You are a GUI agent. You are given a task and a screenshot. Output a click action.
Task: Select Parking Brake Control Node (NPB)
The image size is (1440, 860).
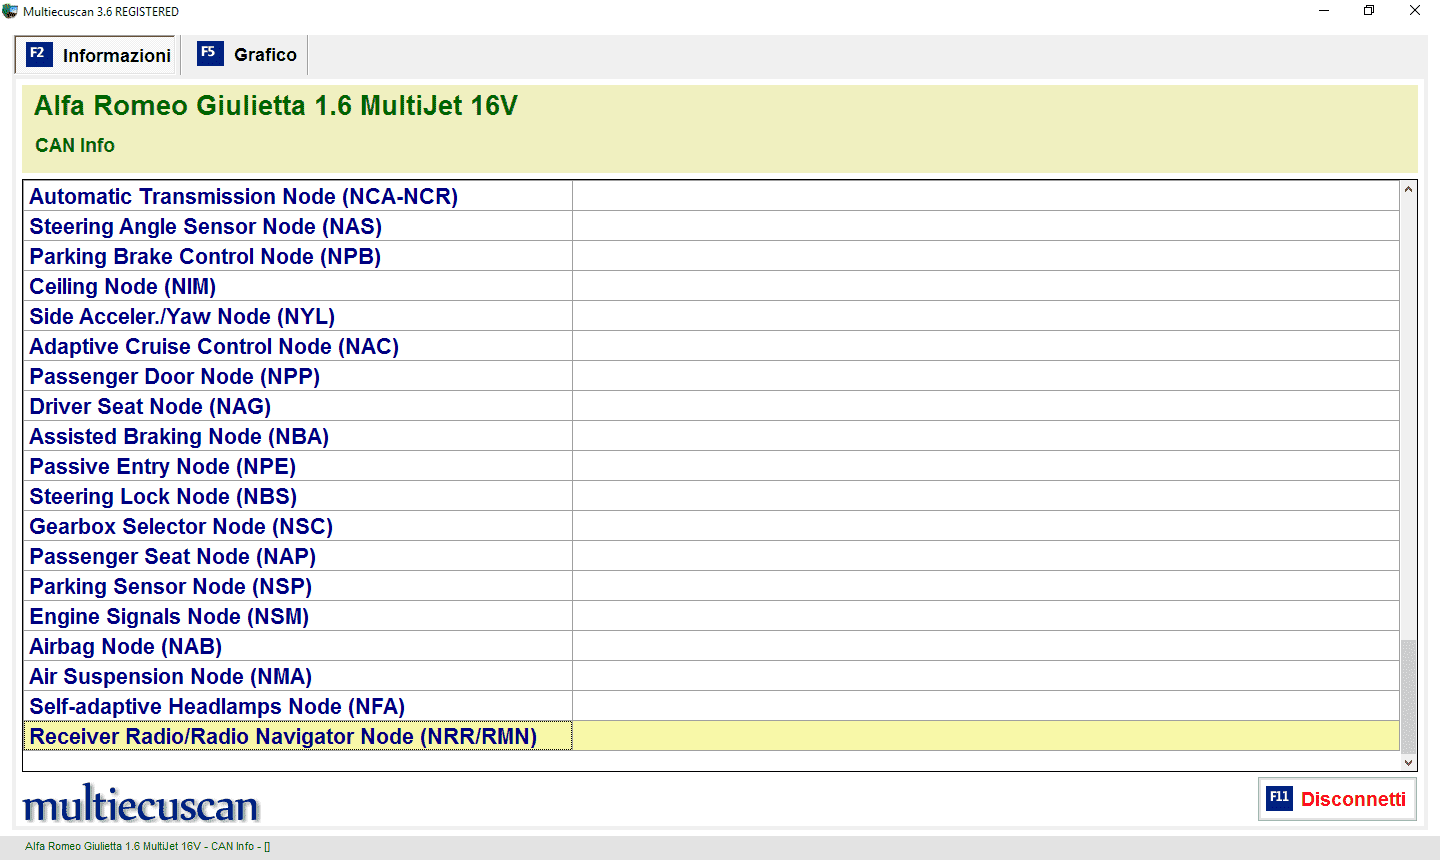point(711,256)
